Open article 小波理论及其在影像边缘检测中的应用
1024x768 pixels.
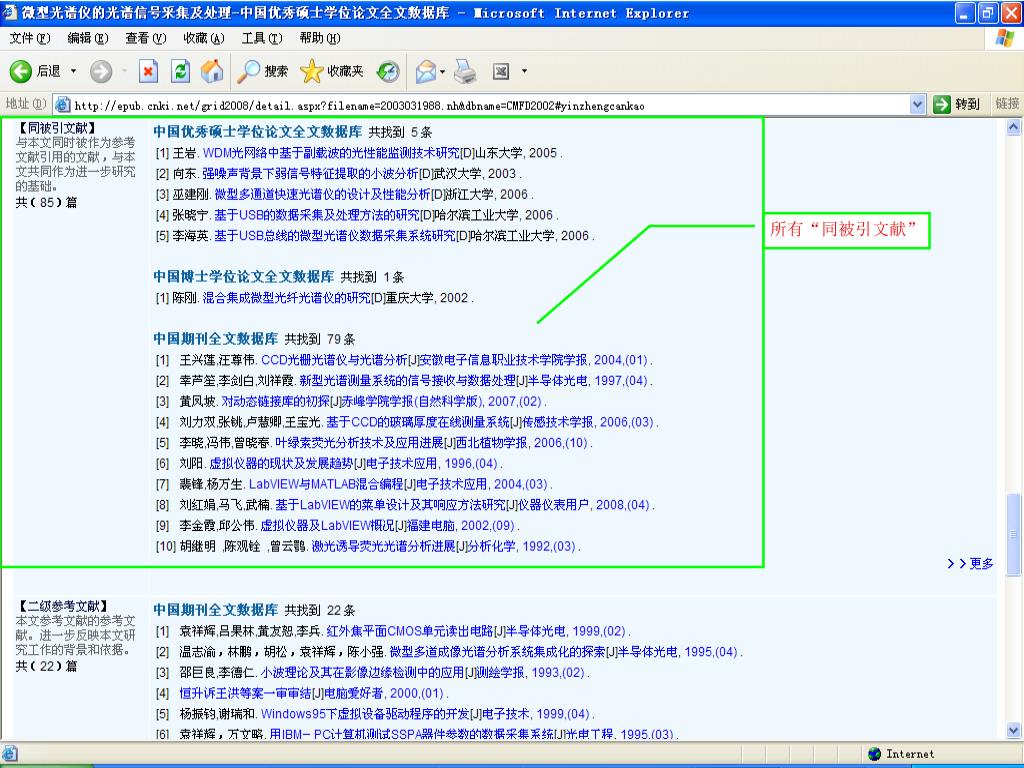tap(362, 673)
